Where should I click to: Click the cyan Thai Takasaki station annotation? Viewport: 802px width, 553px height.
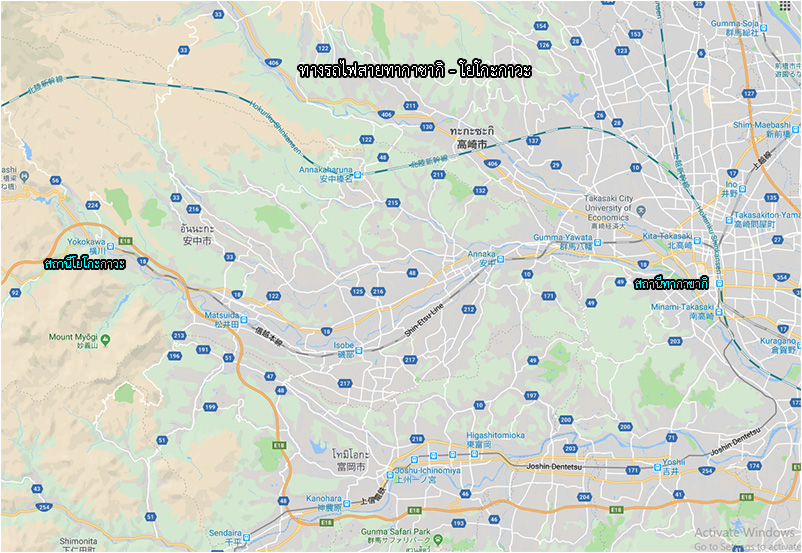click(672, 283)
